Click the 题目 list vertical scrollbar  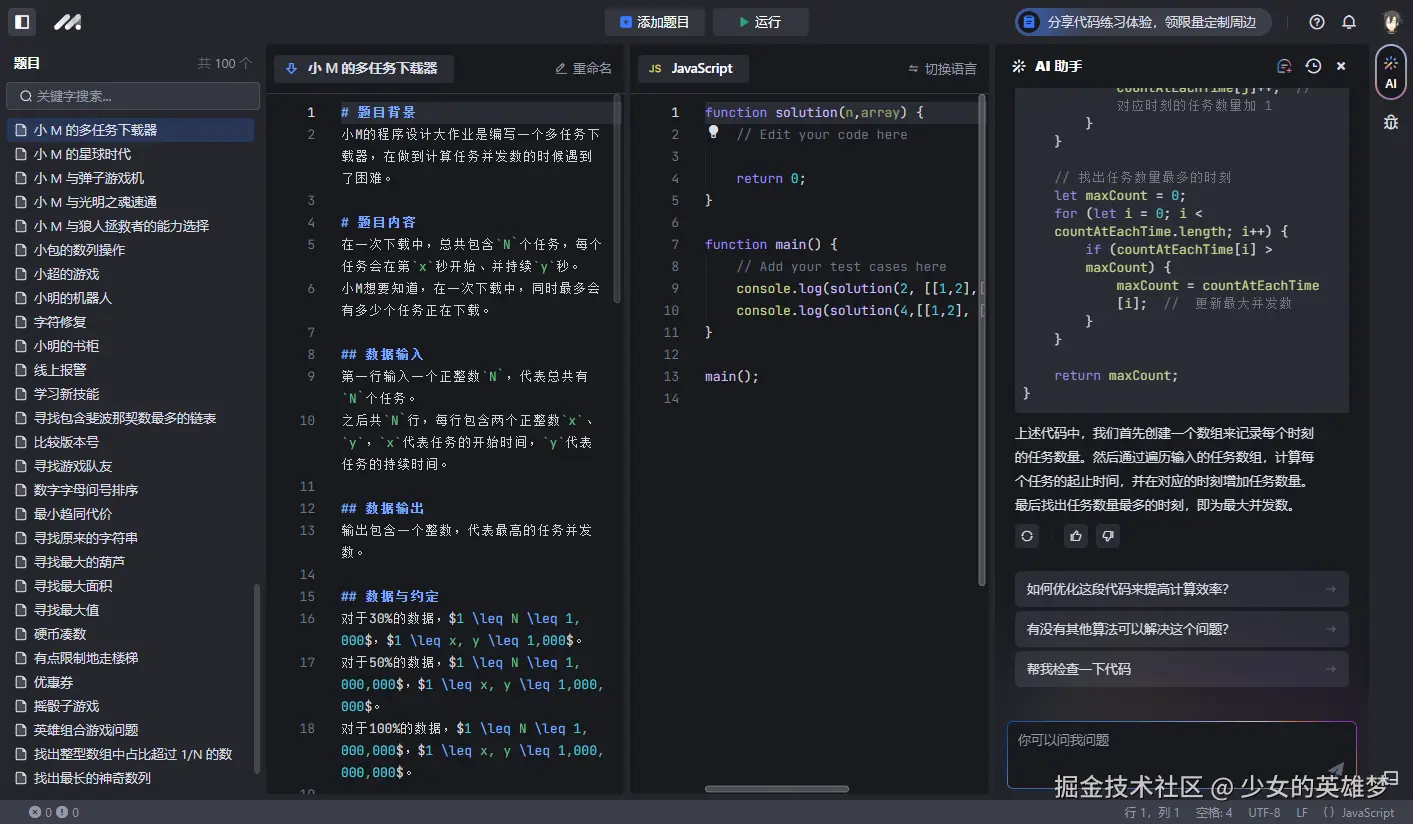[257, 679]
